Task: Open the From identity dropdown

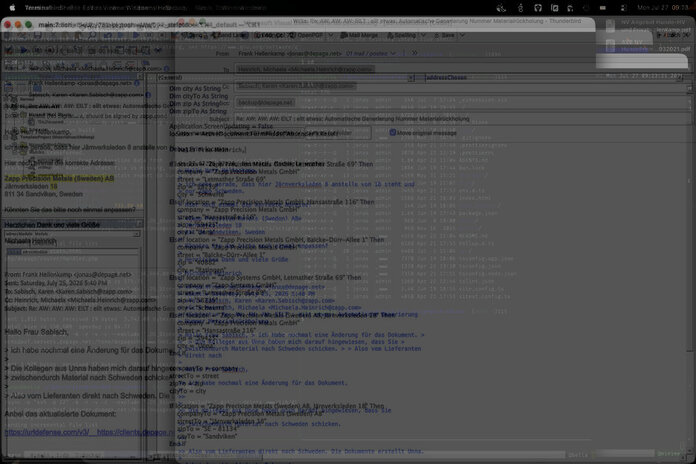Action: pyautogui.click(x=317, y=53)
